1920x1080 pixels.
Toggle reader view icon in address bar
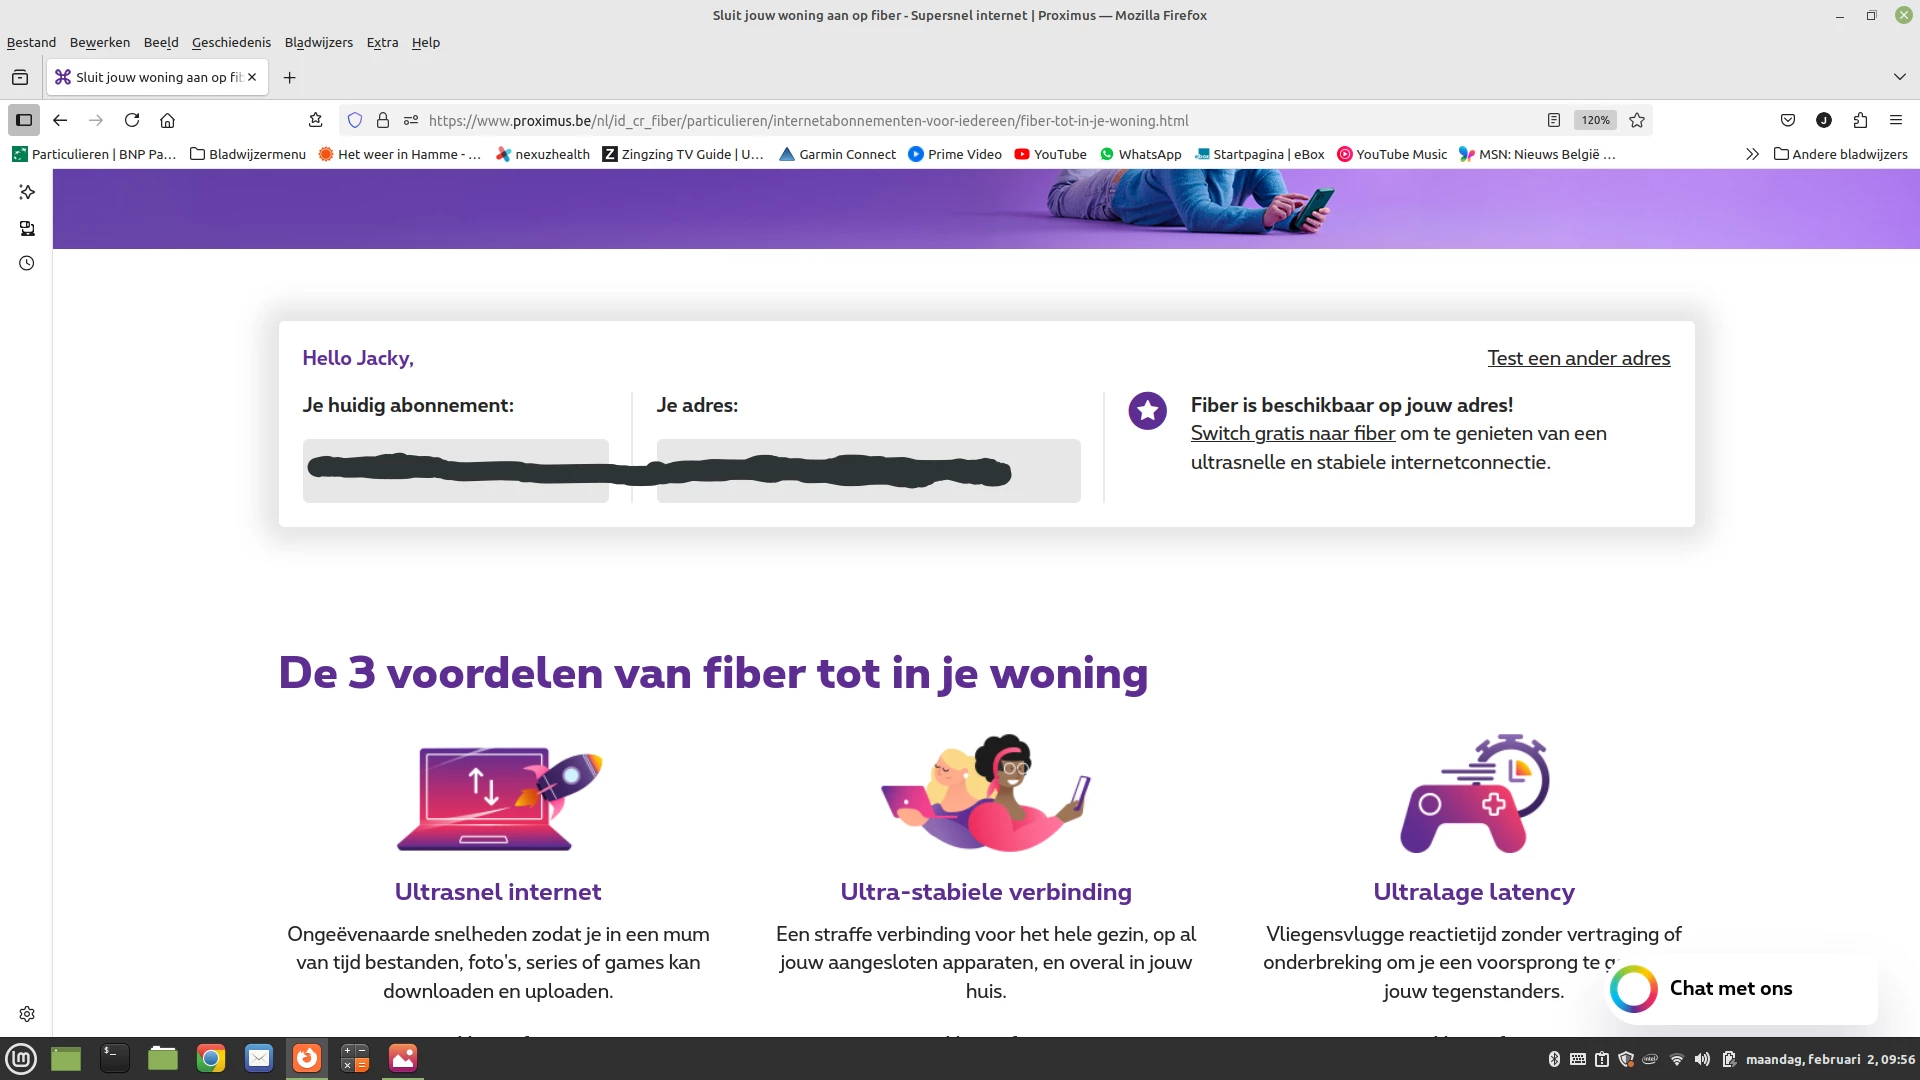pos(1553,120)
